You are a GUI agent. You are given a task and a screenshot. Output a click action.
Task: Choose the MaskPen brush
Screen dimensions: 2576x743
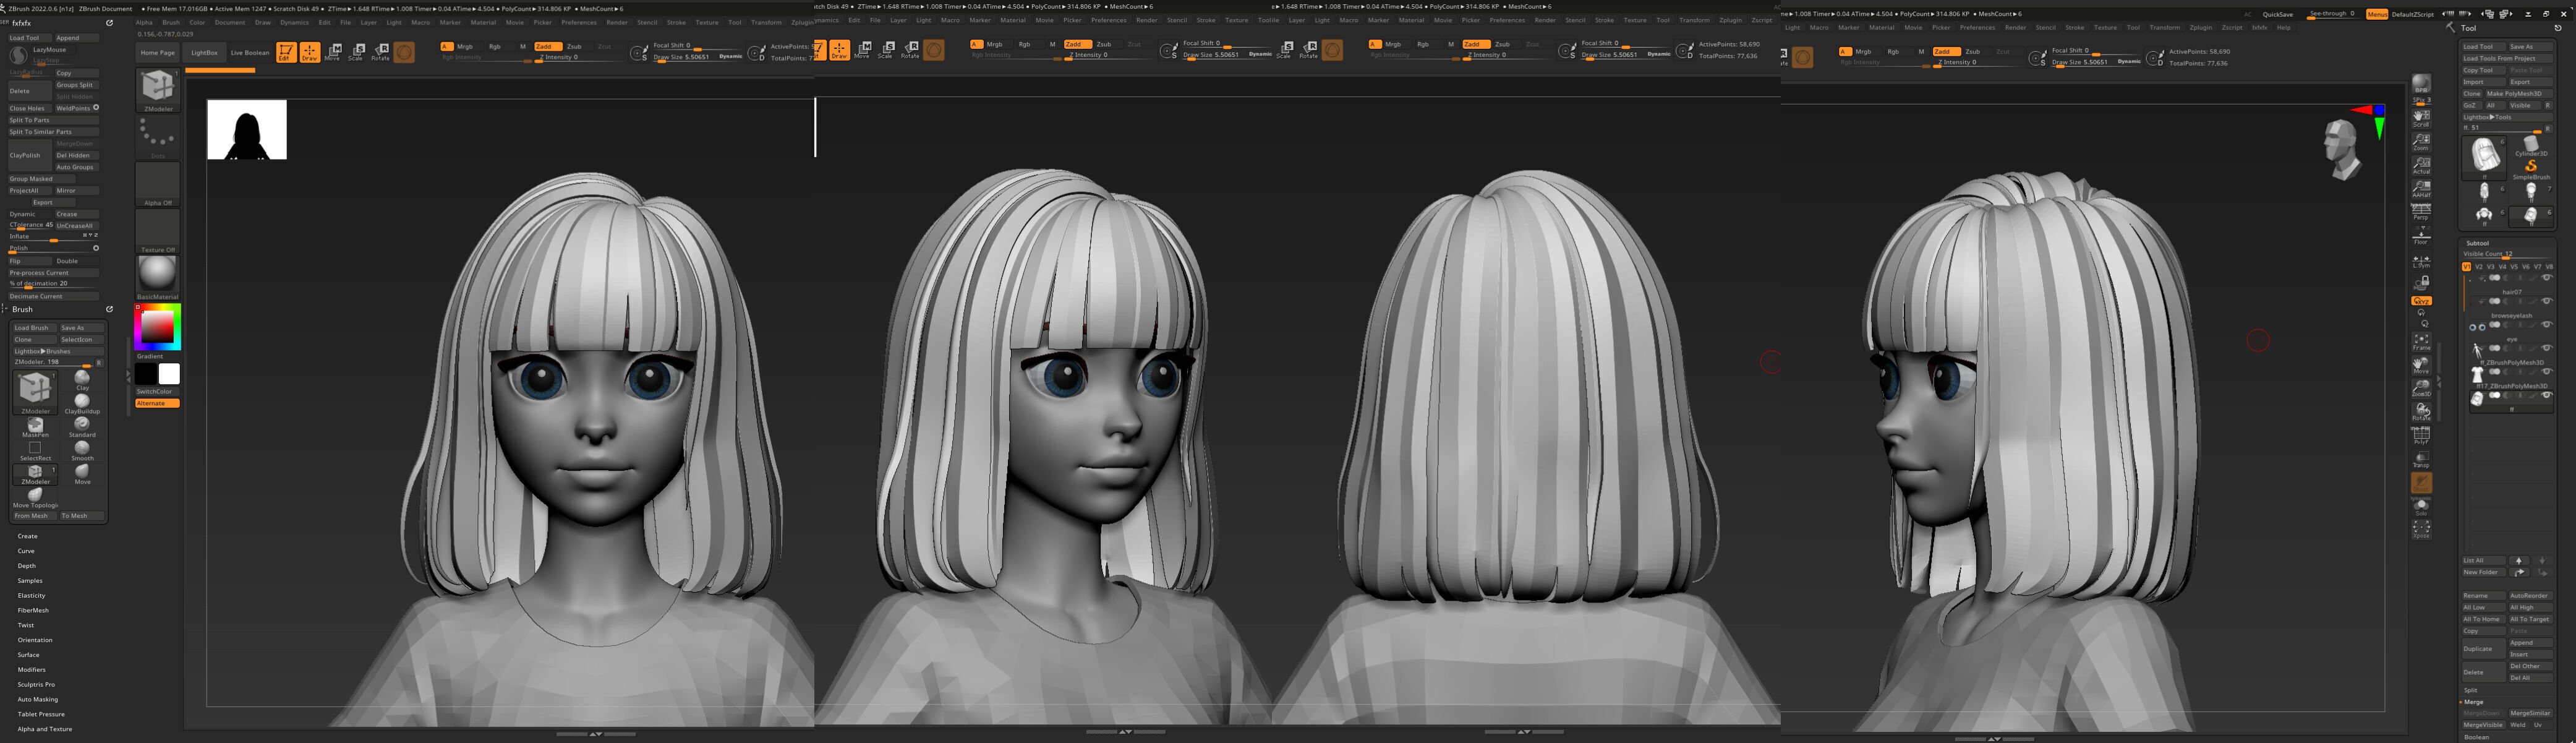click(35, 427)
